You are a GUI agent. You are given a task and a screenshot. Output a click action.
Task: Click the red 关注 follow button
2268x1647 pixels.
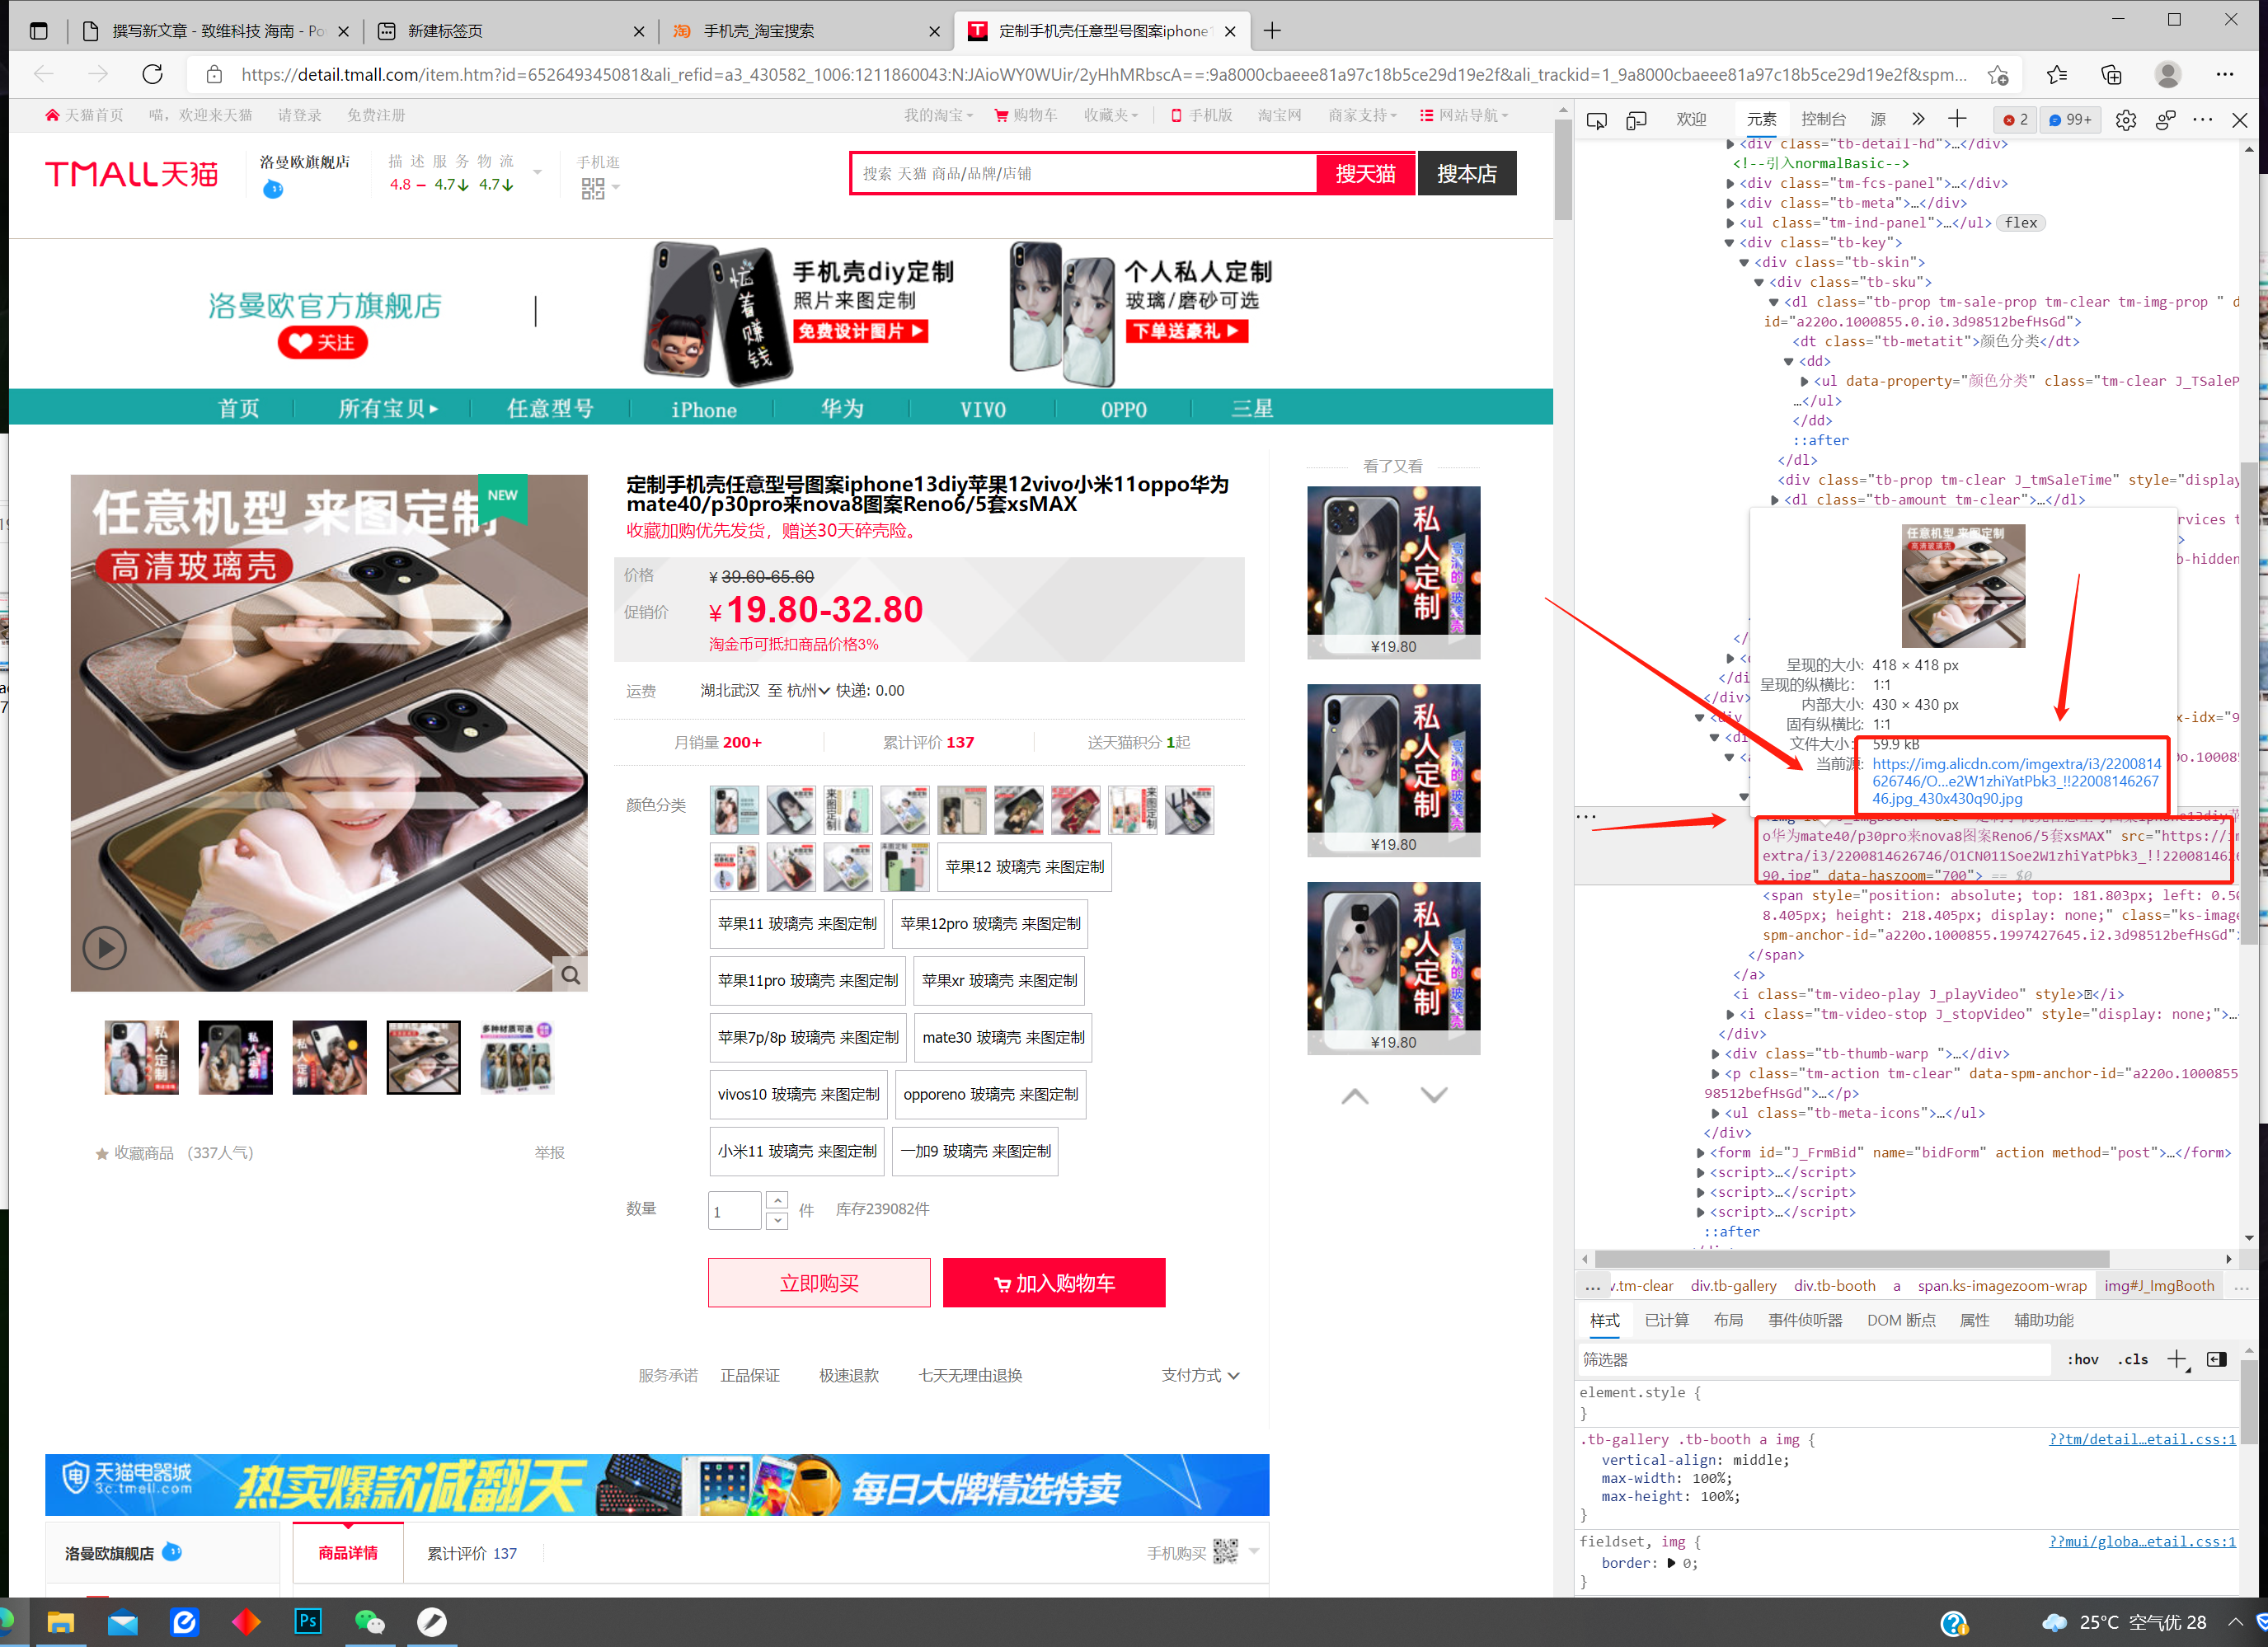tap(322, 343)
